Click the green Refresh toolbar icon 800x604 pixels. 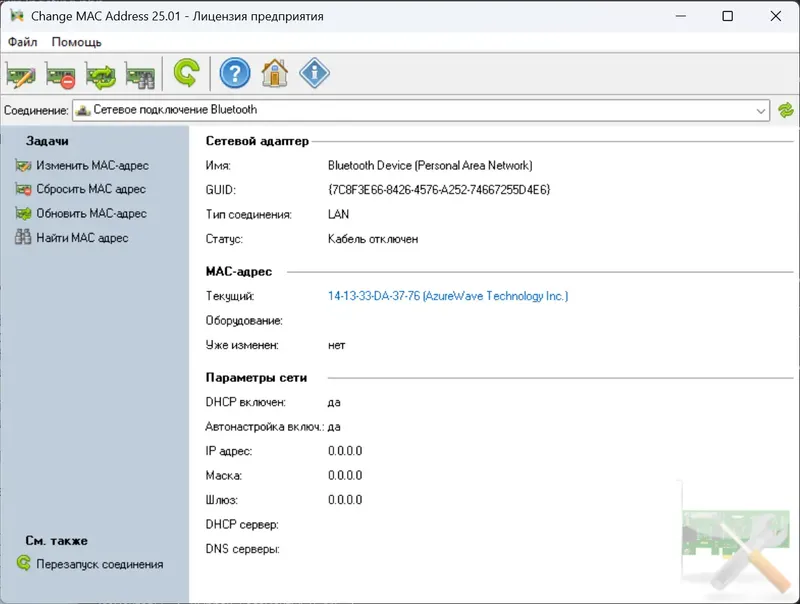pyautogui.click(x=187, y=74)
